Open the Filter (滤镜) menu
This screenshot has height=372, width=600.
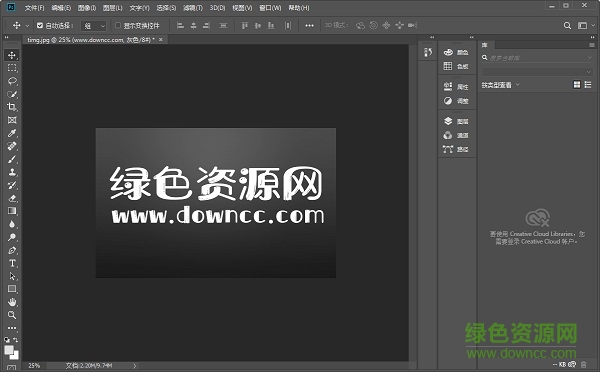click(x=192, y=8)
